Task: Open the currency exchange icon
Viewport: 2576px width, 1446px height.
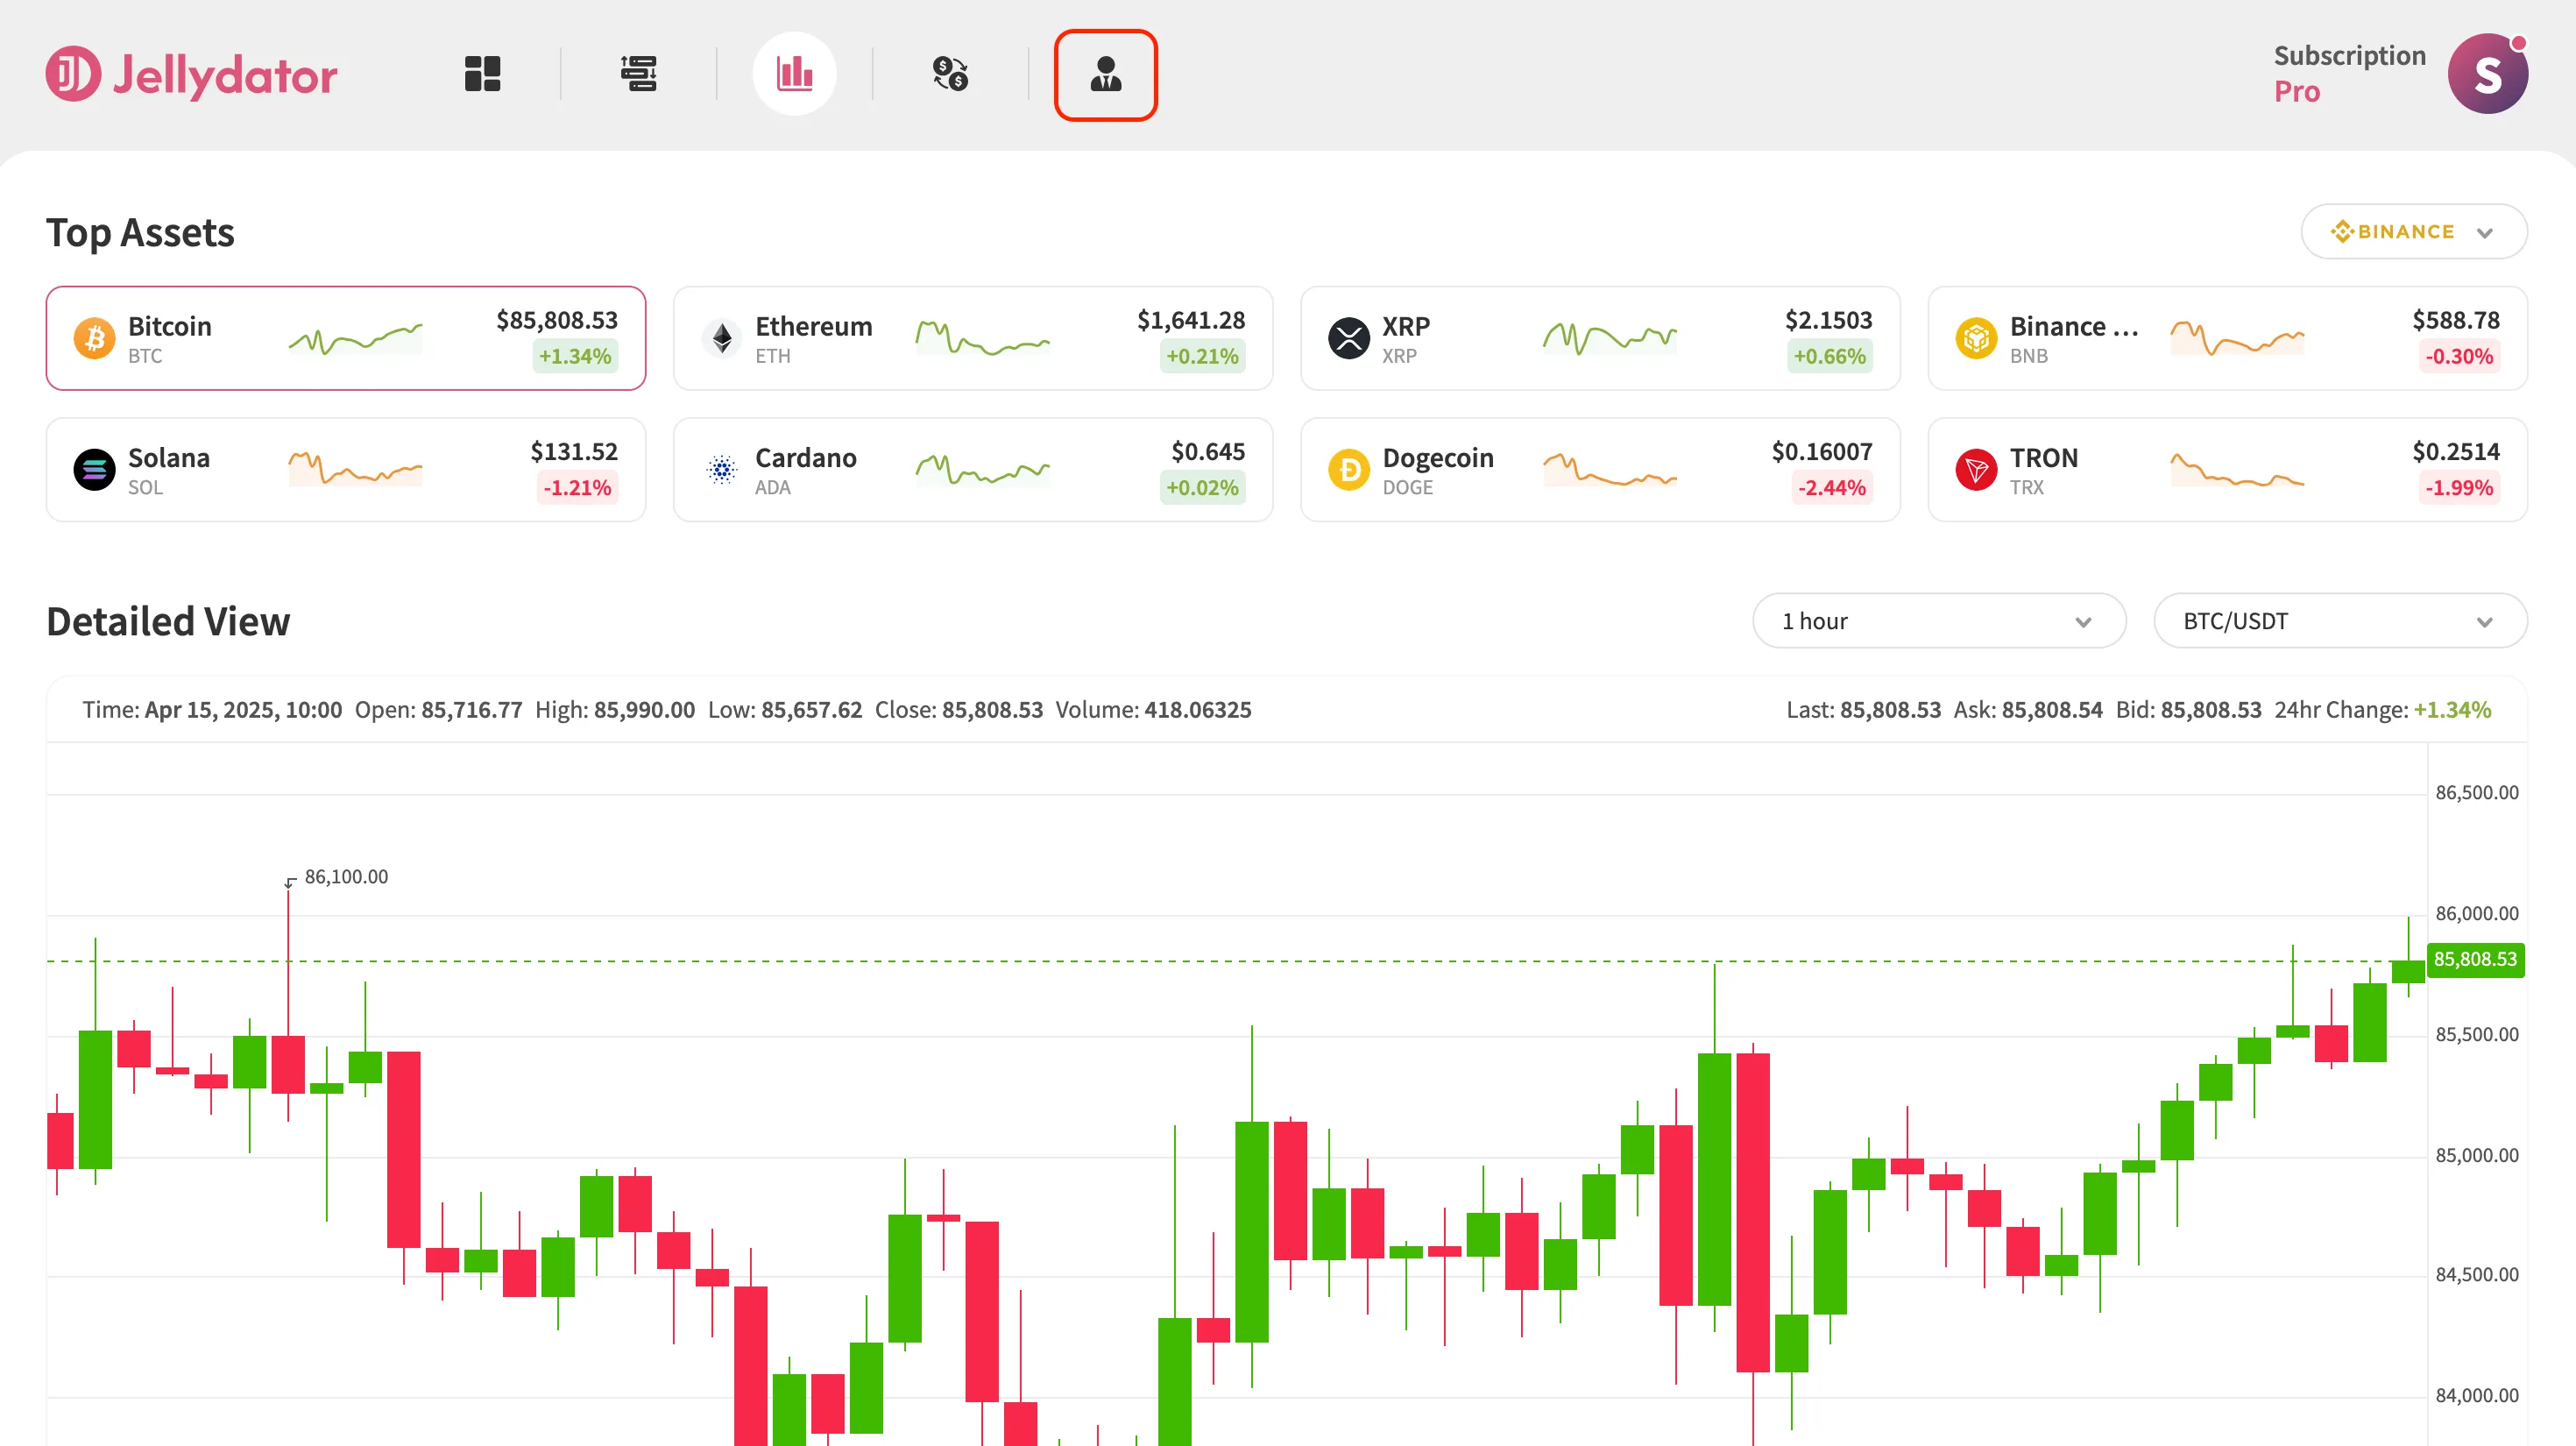Action: click(950, 74)
